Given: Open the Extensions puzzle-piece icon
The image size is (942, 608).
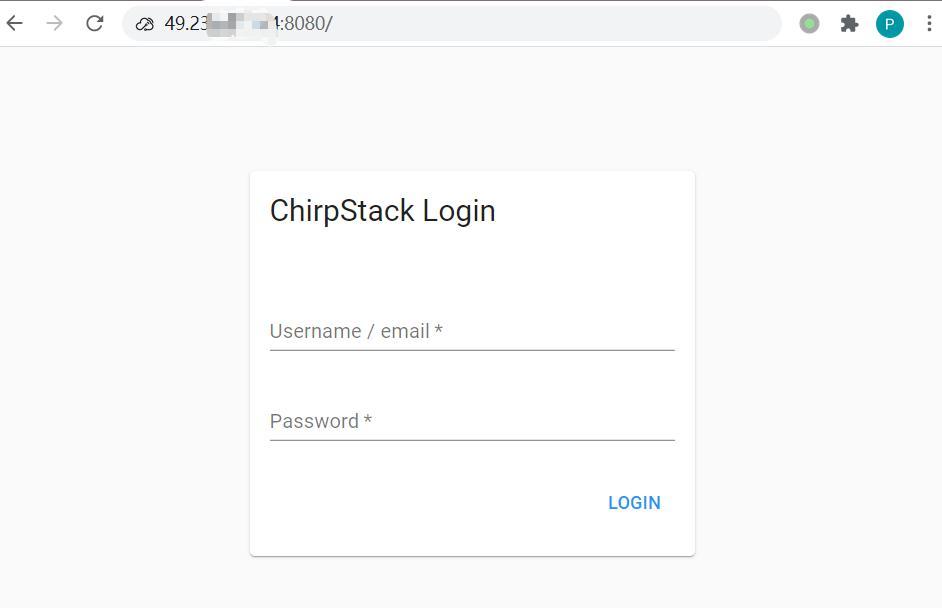Looking at the screenshot, I should [849, 23].
